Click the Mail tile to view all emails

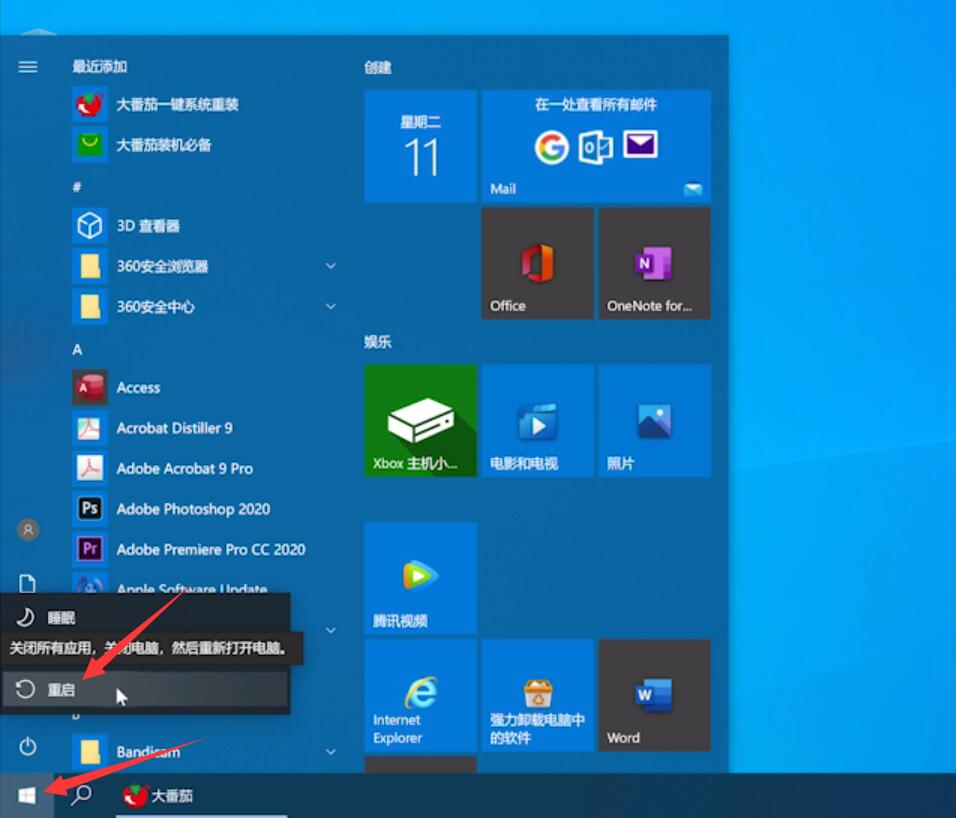click(596, 146)
